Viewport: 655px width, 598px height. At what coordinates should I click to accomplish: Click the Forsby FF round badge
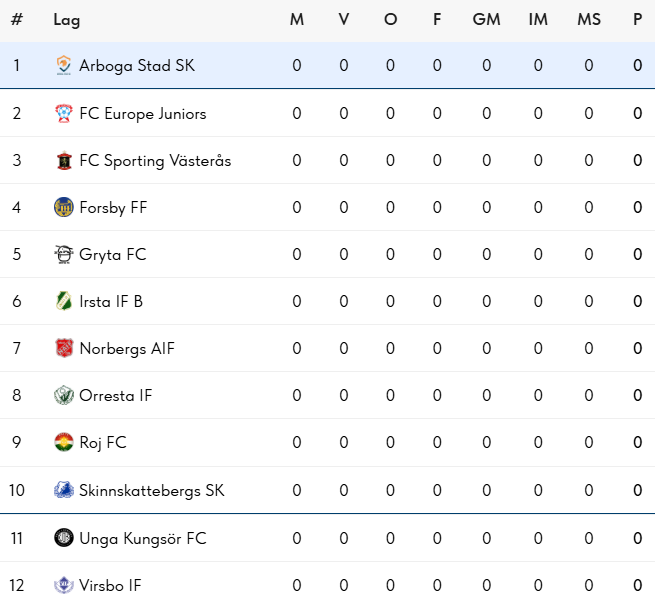pos(64,208)
